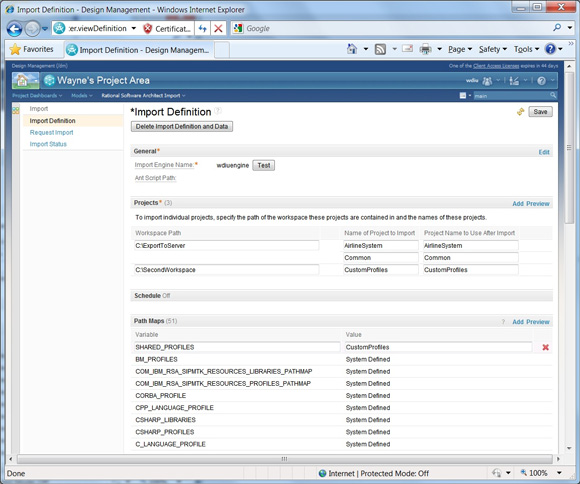This screenshot has width=580, height=484.
Task: Expand Home icon dropdown arrow
Action: 365,49
